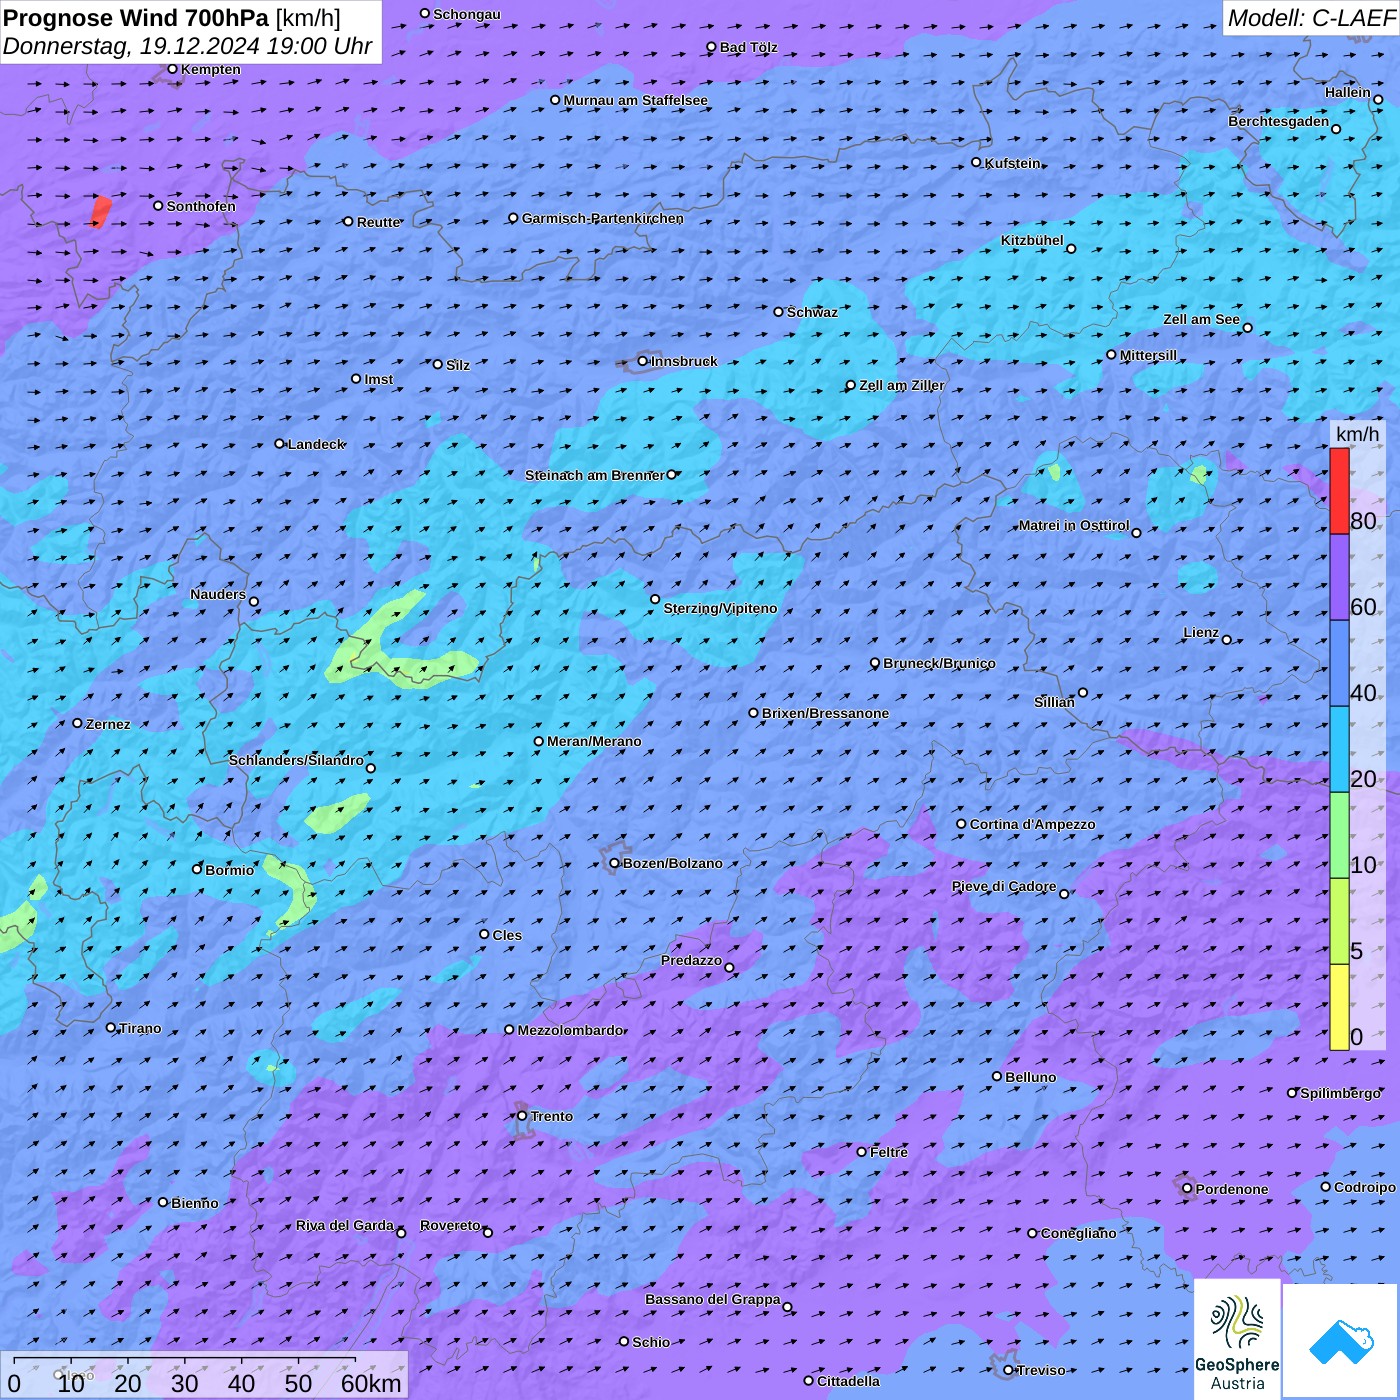Click the 'Meran/Merano' label
1400x1400 pixels.
594,741
